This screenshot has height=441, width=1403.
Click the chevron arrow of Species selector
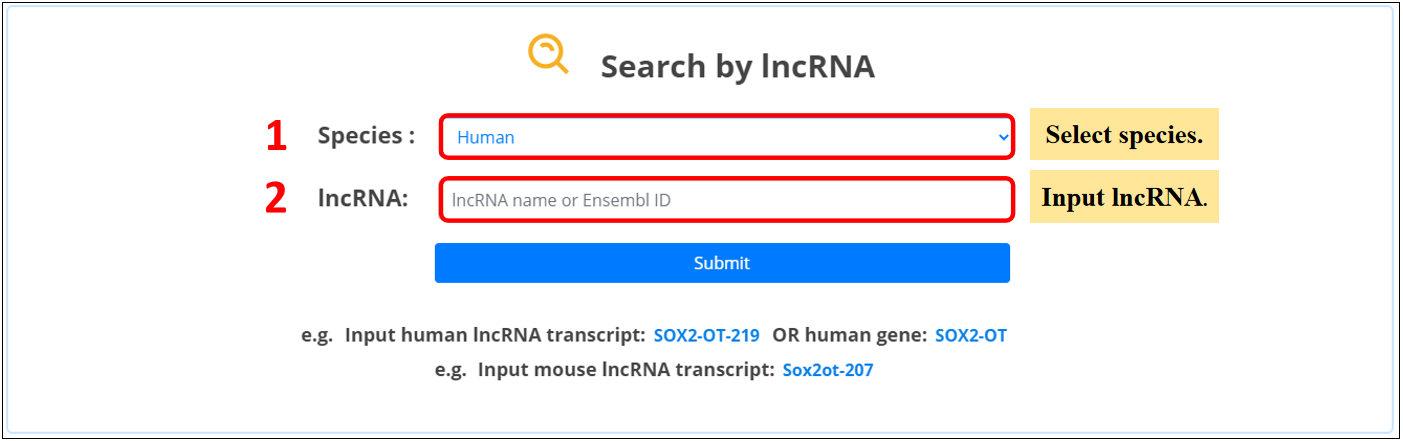tap(1003, 137)
